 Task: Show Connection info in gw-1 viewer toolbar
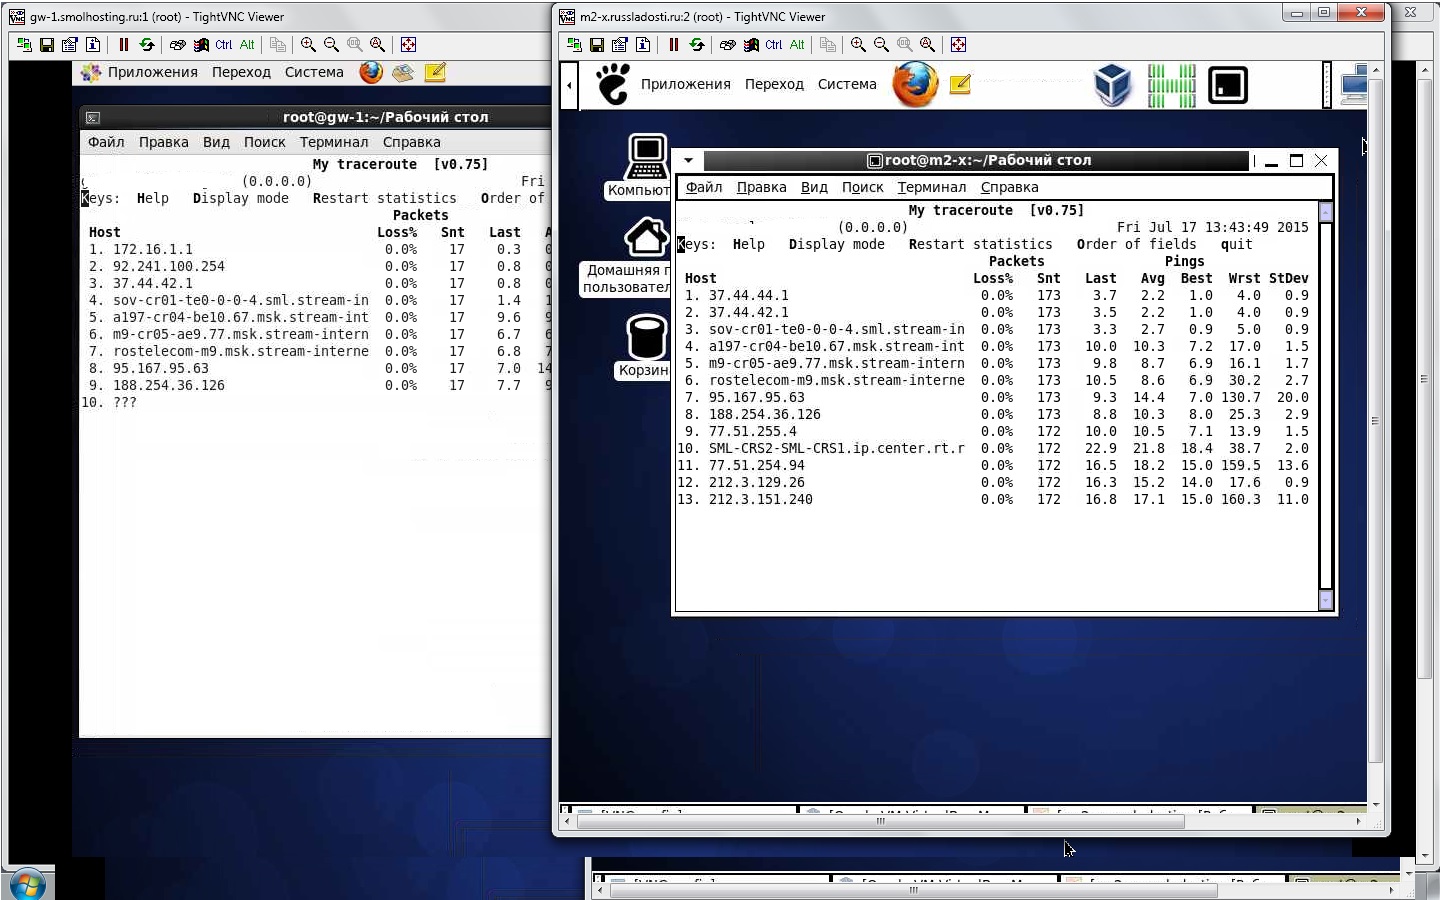93,45
